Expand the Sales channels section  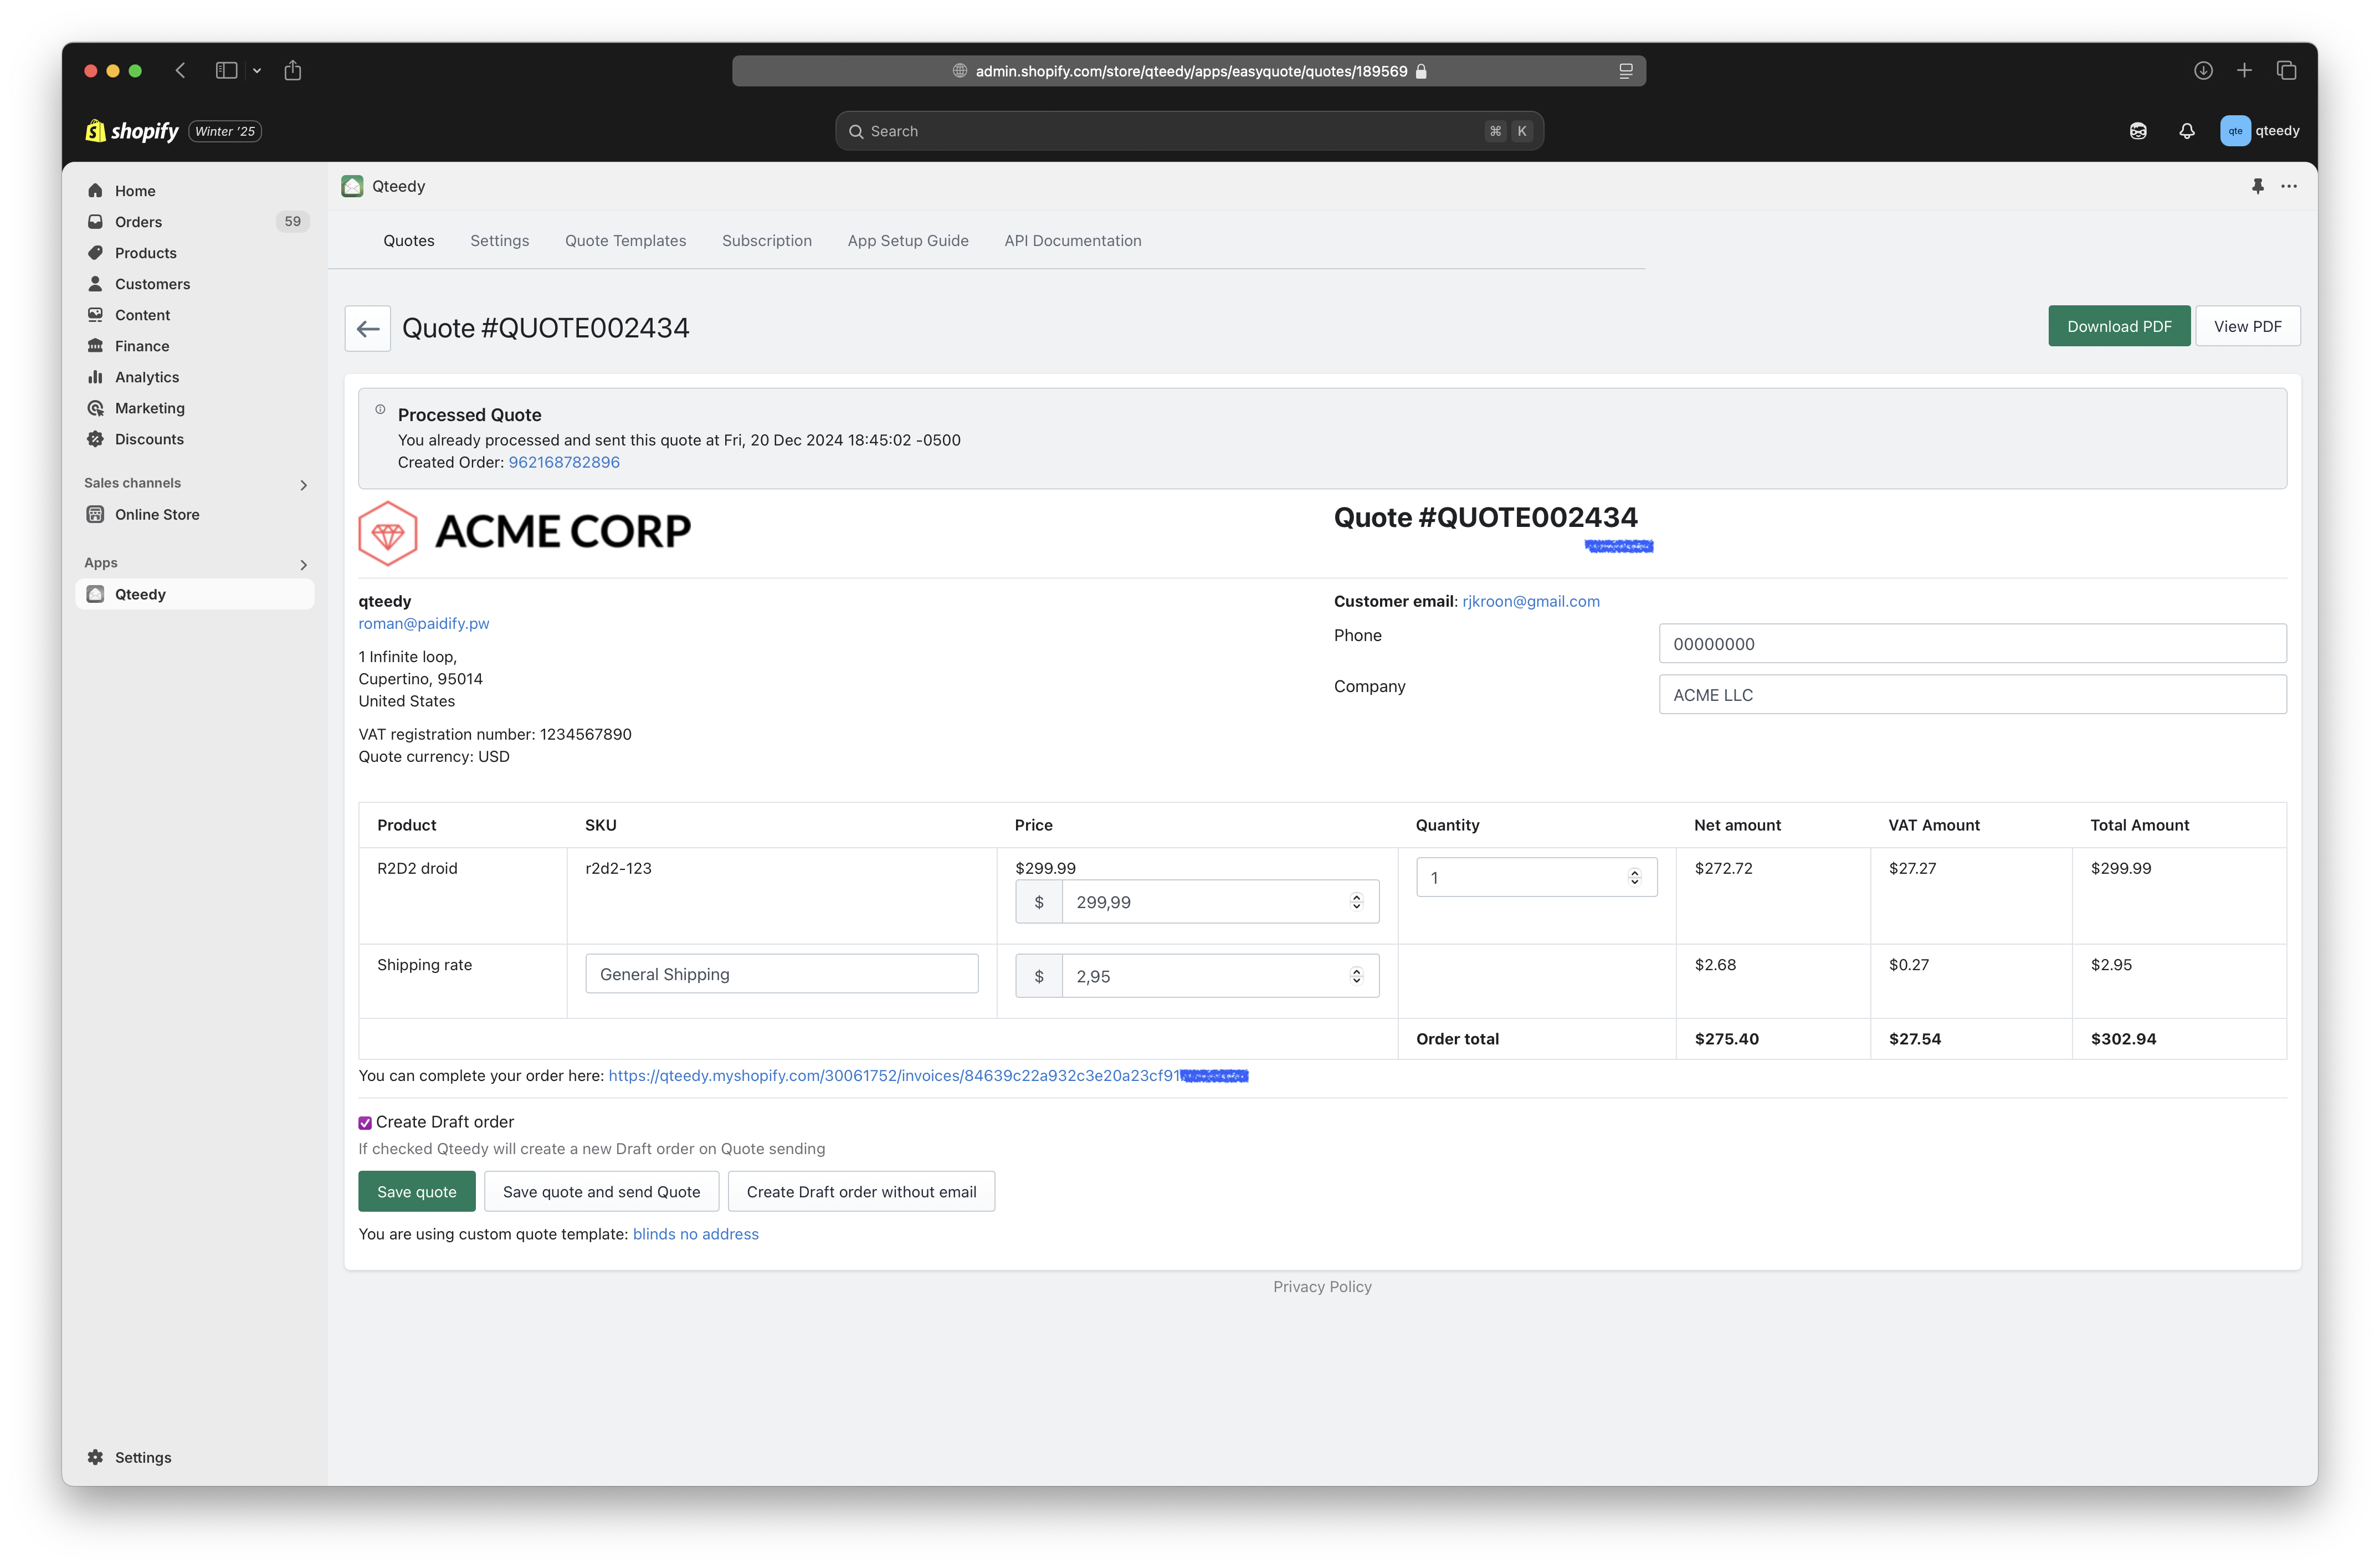click(303, 485)
